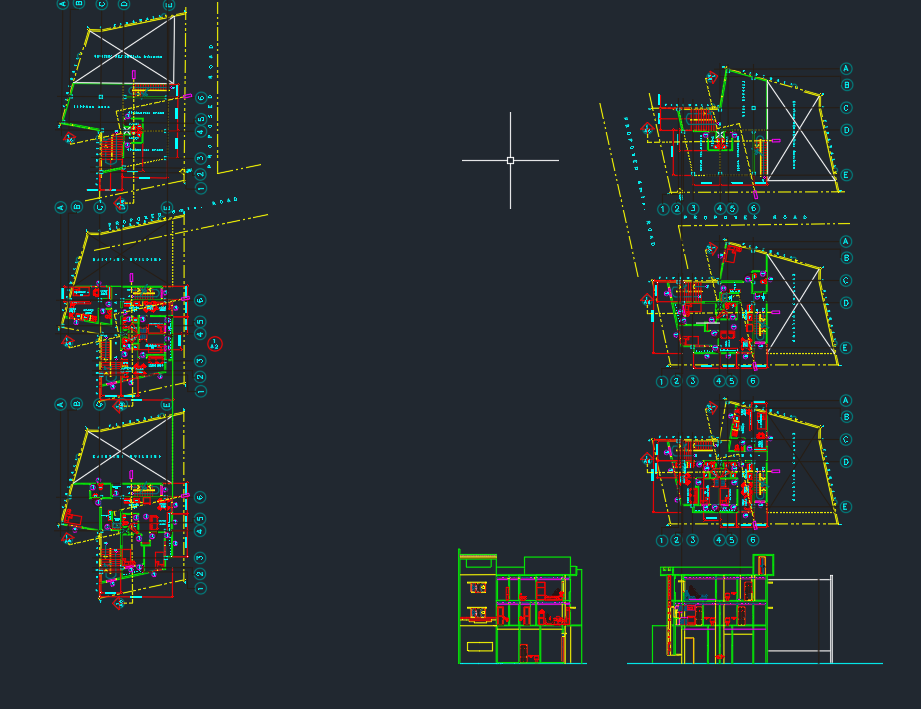Image resolution: width=921 pixels, height=709 pixels.
Task: Select grid bubble 5 below the middle-right plan
Action: pyautogui.click(x=732, y=381)
